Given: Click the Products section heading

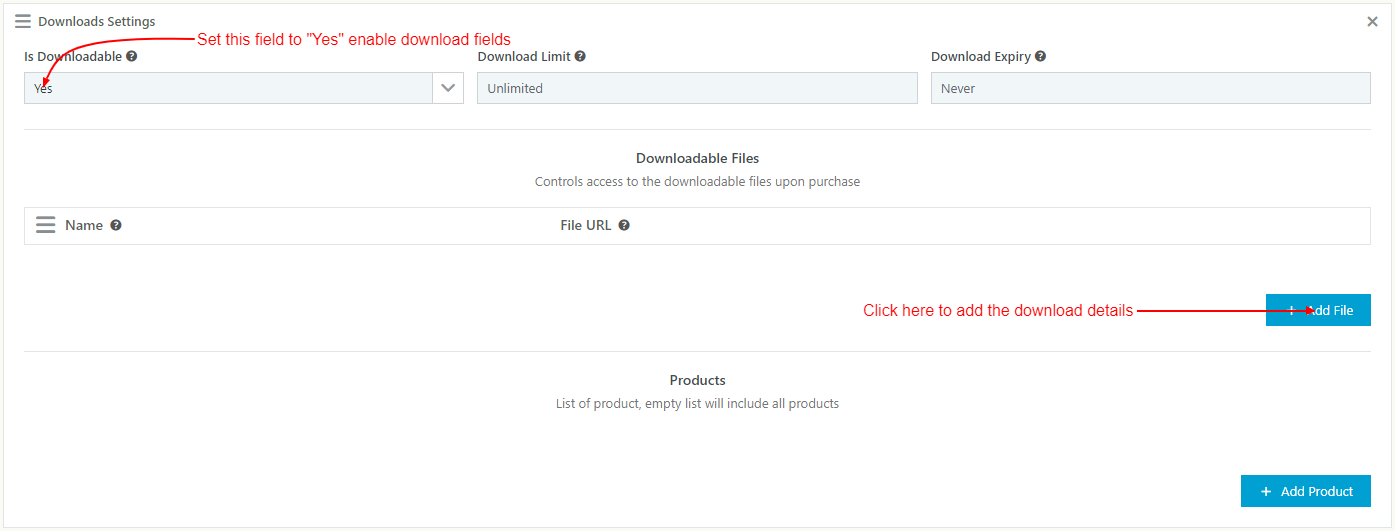Looking at the screenshot, I should (x=697, y=380).
